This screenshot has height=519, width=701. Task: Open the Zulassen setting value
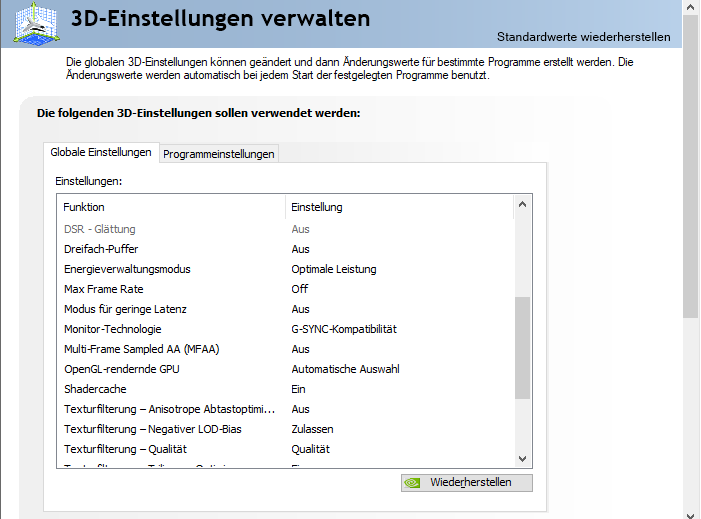tap(312, 429)
